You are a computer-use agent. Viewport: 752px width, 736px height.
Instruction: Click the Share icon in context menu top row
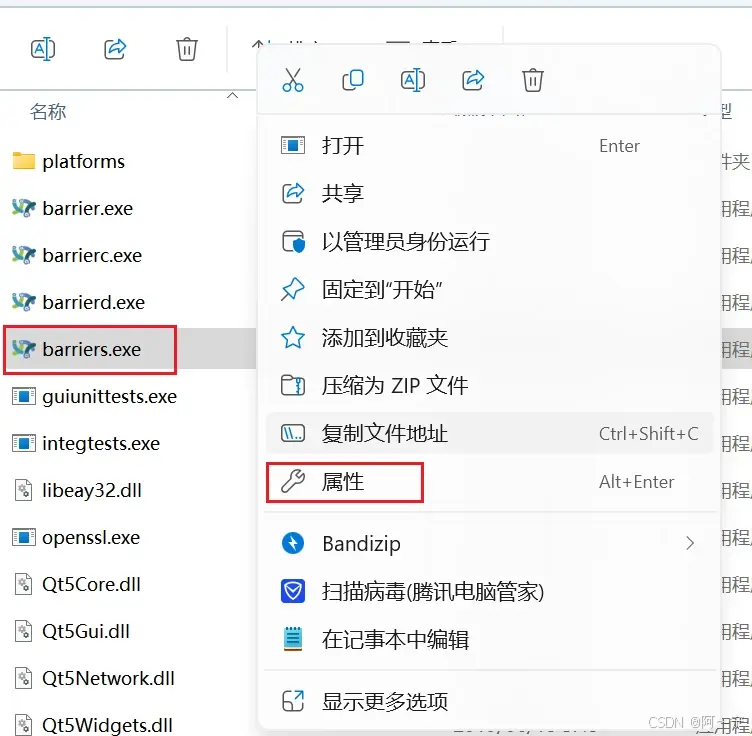pyautogui.click(x=473, y=80)
